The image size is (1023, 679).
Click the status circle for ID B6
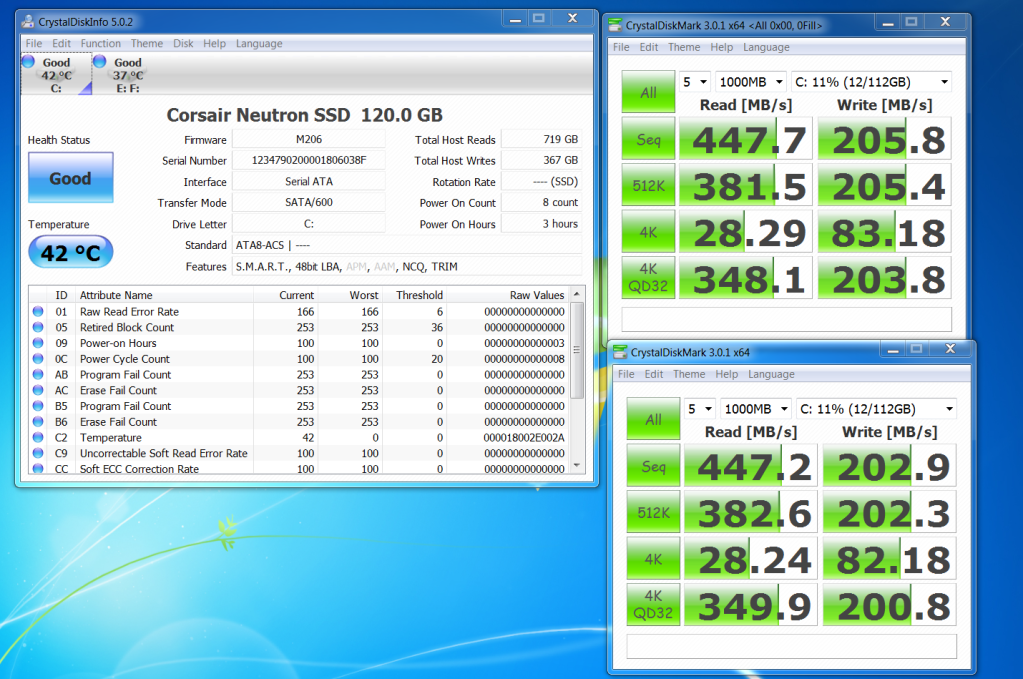(x=38, y=422)
